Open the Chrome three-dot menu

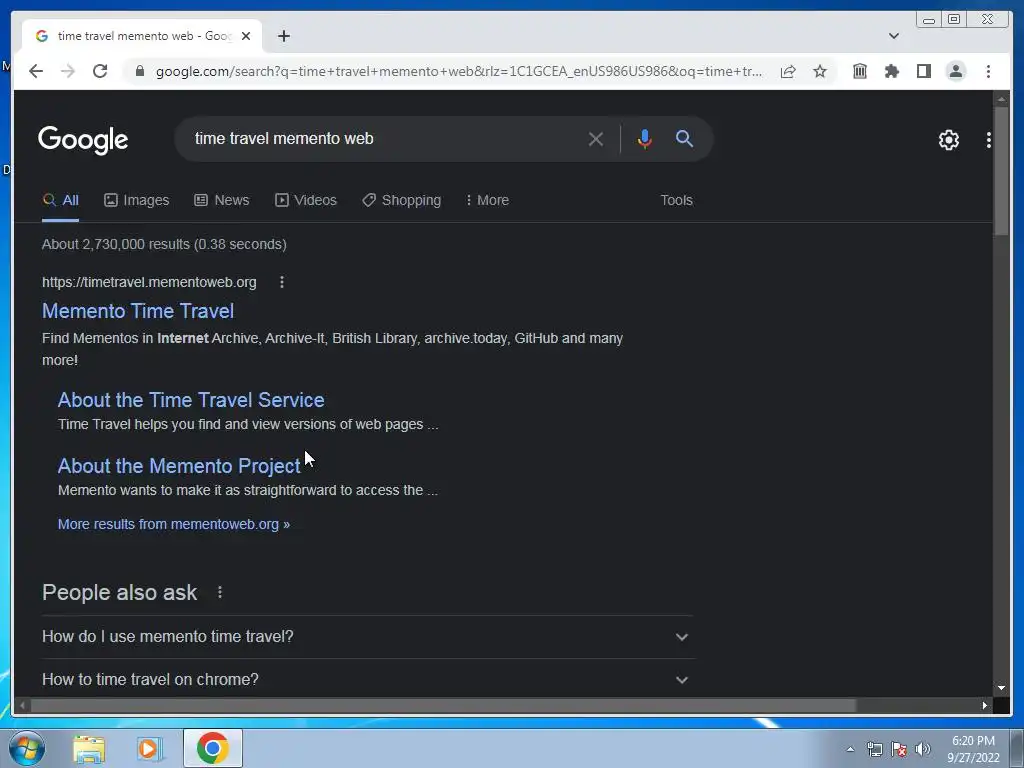tap(988, 71)
